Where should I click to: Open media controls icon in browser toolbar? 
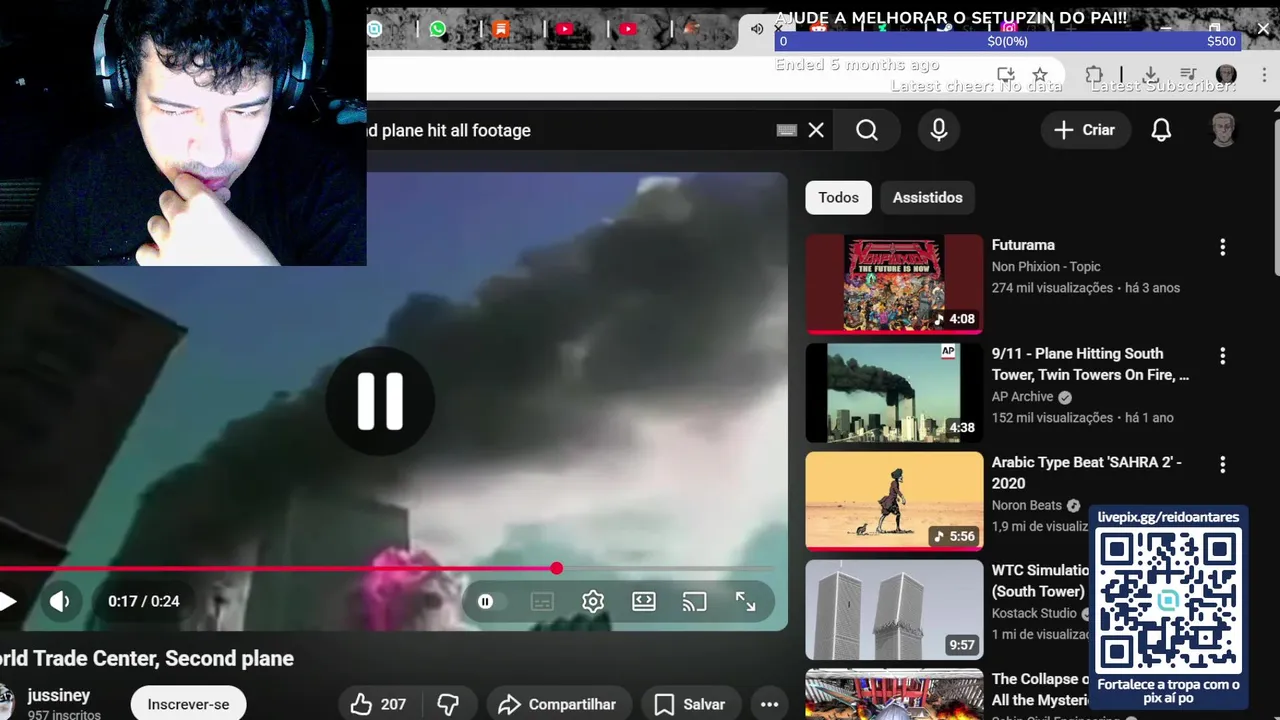point(1188,75)
